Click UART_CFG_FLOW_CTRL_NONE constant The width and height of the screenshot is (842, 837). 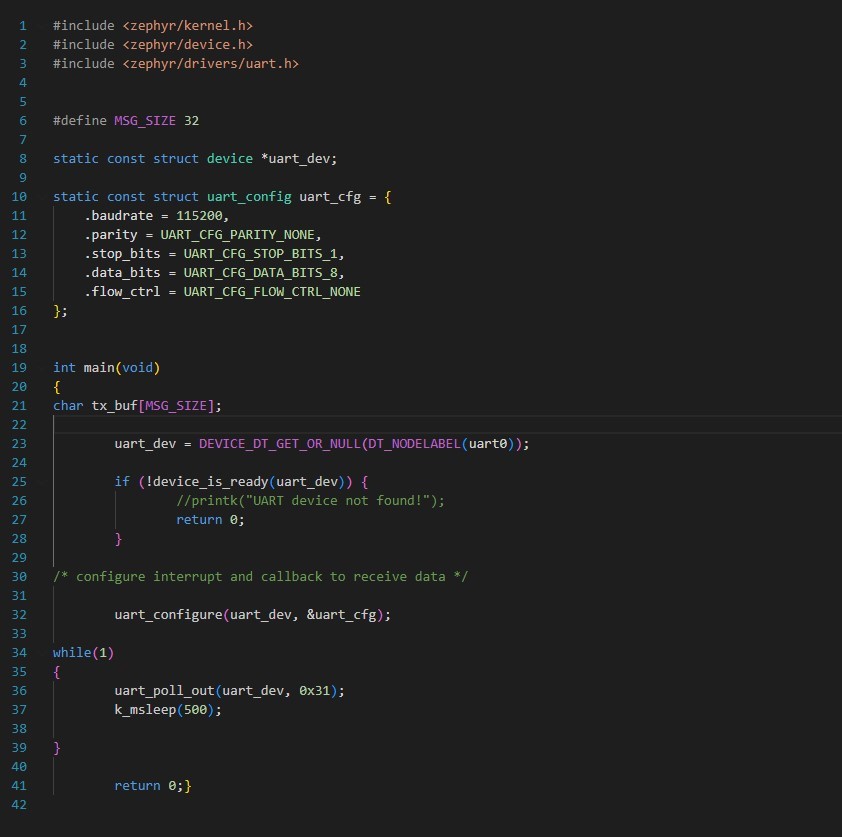coord(272,292)
